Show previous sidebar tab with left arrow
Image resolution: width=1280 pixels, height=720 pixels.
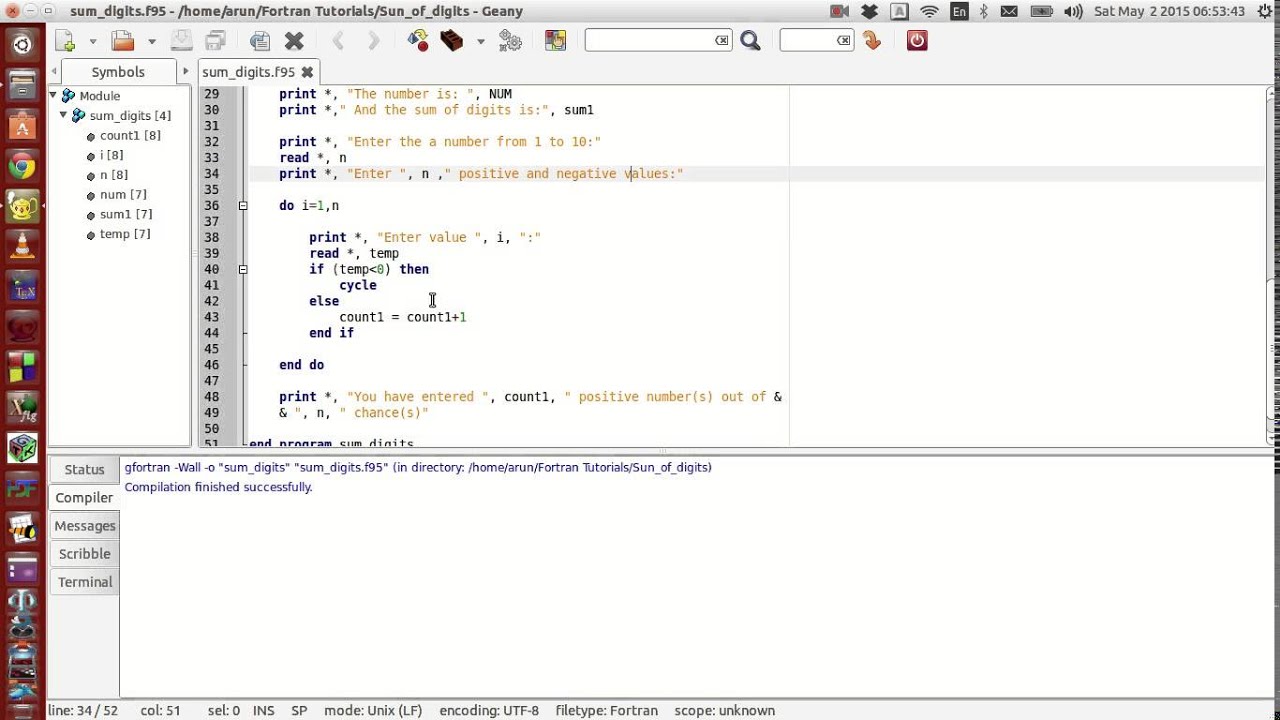point(55,72)
